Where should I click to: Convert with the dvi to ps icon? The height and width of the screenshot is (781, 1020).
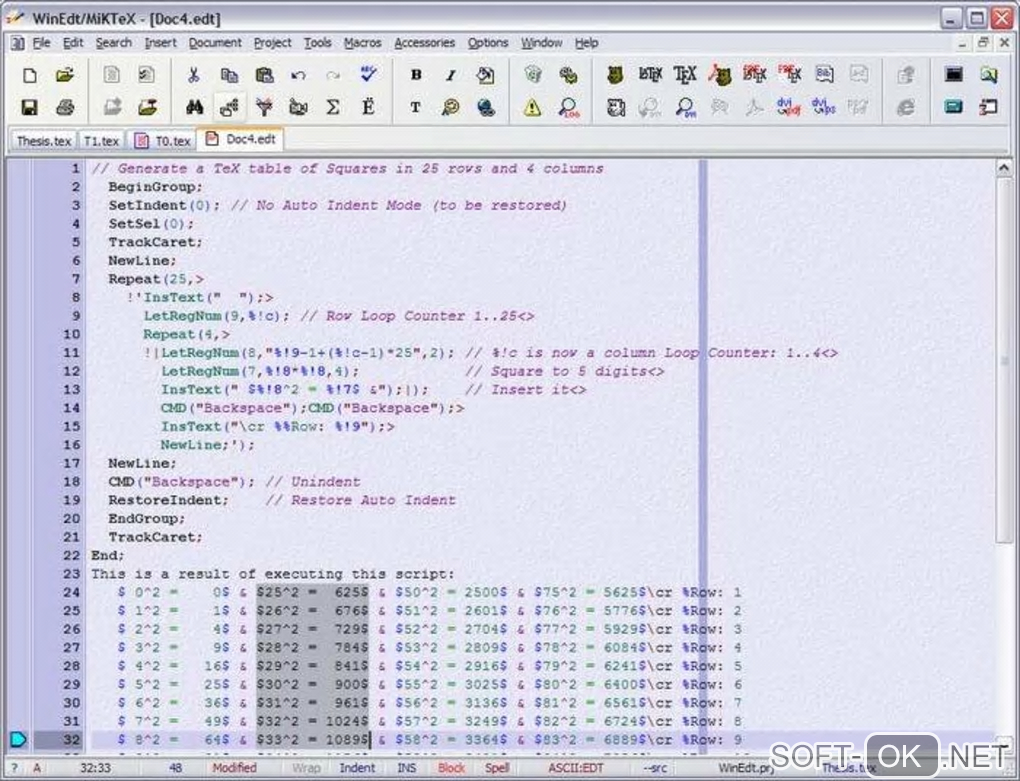pos(824,107)
